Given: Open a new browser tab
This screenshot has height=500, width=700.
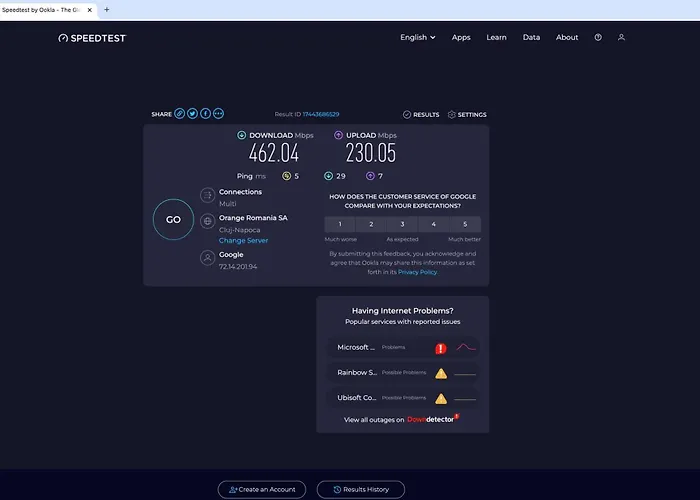Looking at the screenshot, I should (x=107, y=9).
